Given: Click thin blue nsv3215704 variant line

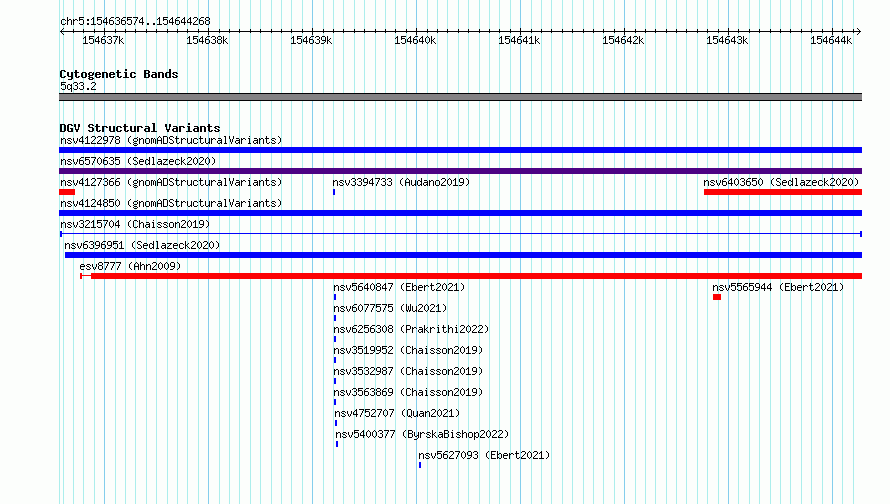Looking at the screenshot, I should [x=461, y=234].
